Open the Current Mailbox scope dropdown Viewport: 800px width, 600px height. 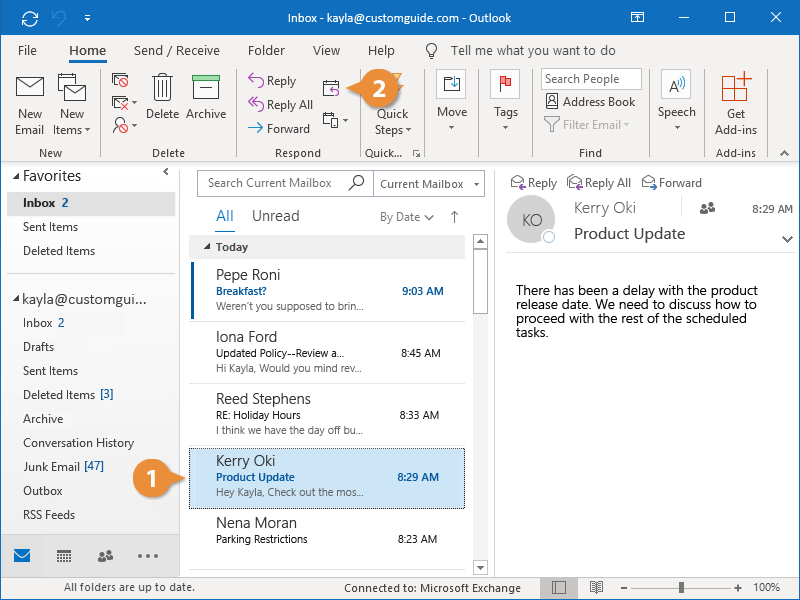click(429, 184)
